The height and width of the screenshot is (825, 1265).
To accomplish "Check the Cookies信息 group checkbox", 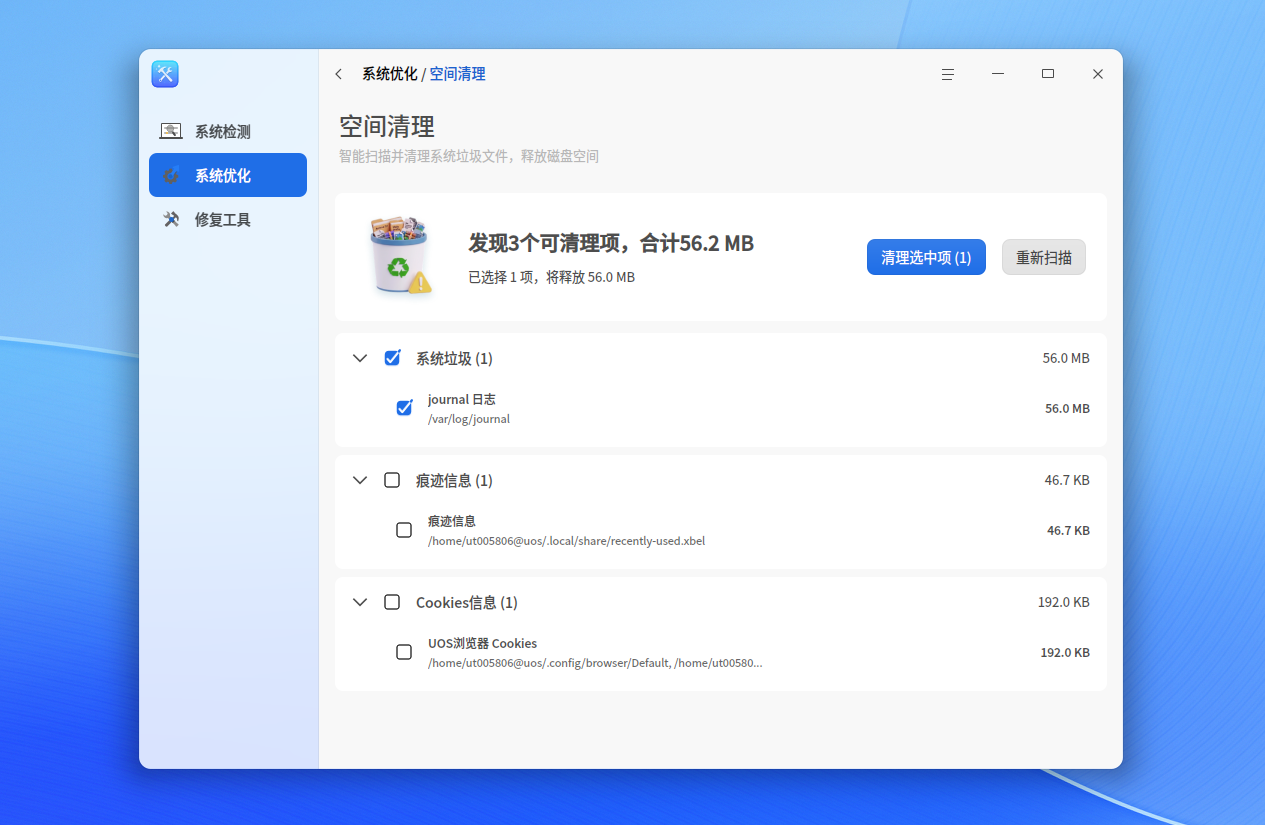I will [392, 602].
